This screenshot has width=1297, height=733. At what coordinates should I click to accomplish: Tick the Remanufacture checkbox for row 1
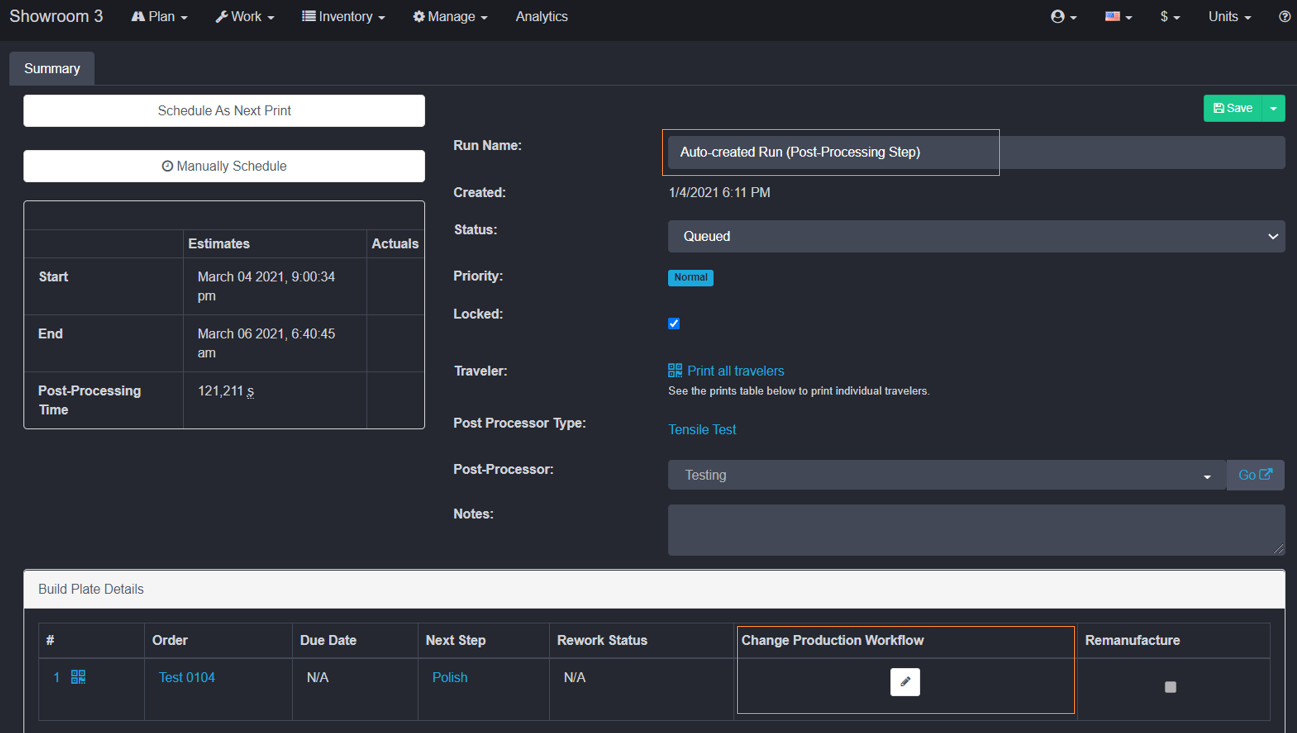pos(1170,687)
